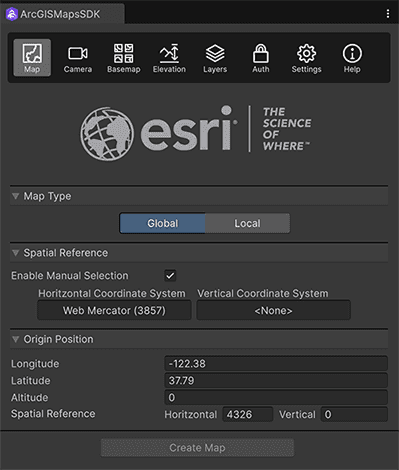Switch map type to Global
This screenshot has height=470, width=399.
point(162,223)
